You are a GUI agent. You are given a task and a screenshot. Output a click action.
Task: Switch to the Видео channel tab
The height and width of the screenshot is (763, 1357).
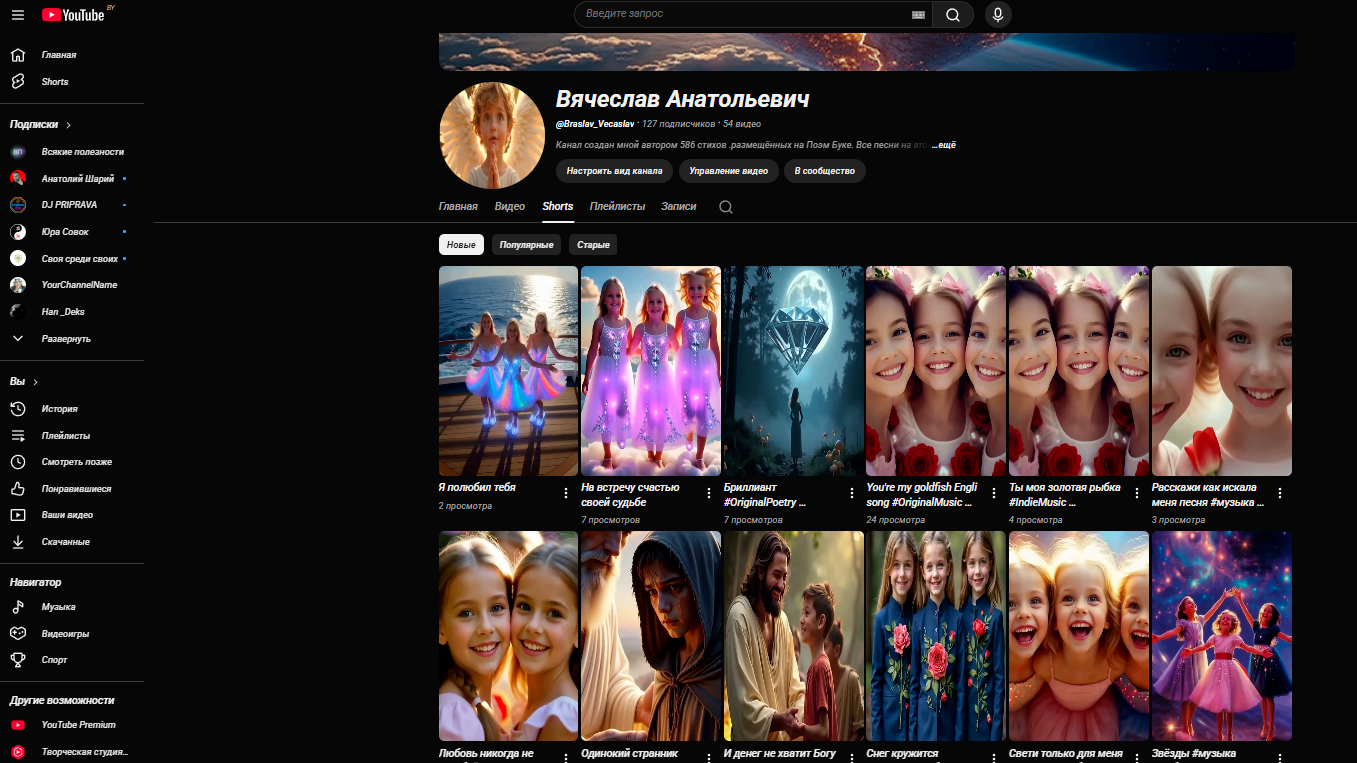pos(509,207)
